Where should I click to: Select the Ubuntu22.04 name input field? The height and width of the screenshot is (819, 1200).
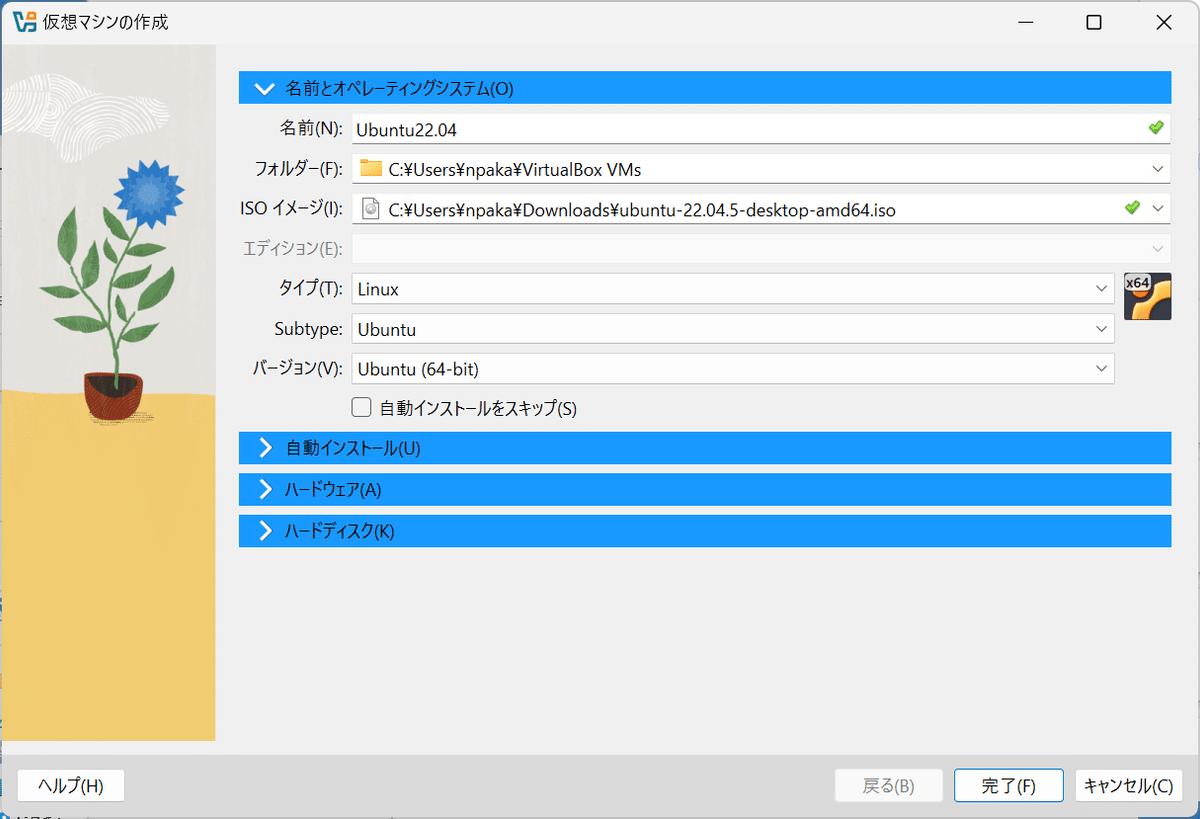point(700,128)
